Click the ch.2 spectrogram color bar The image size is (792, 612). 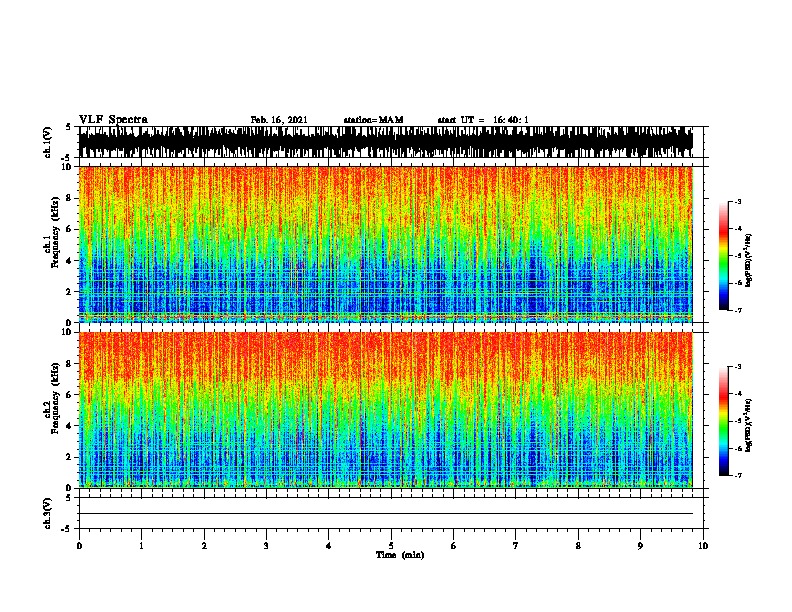point(724,421)
